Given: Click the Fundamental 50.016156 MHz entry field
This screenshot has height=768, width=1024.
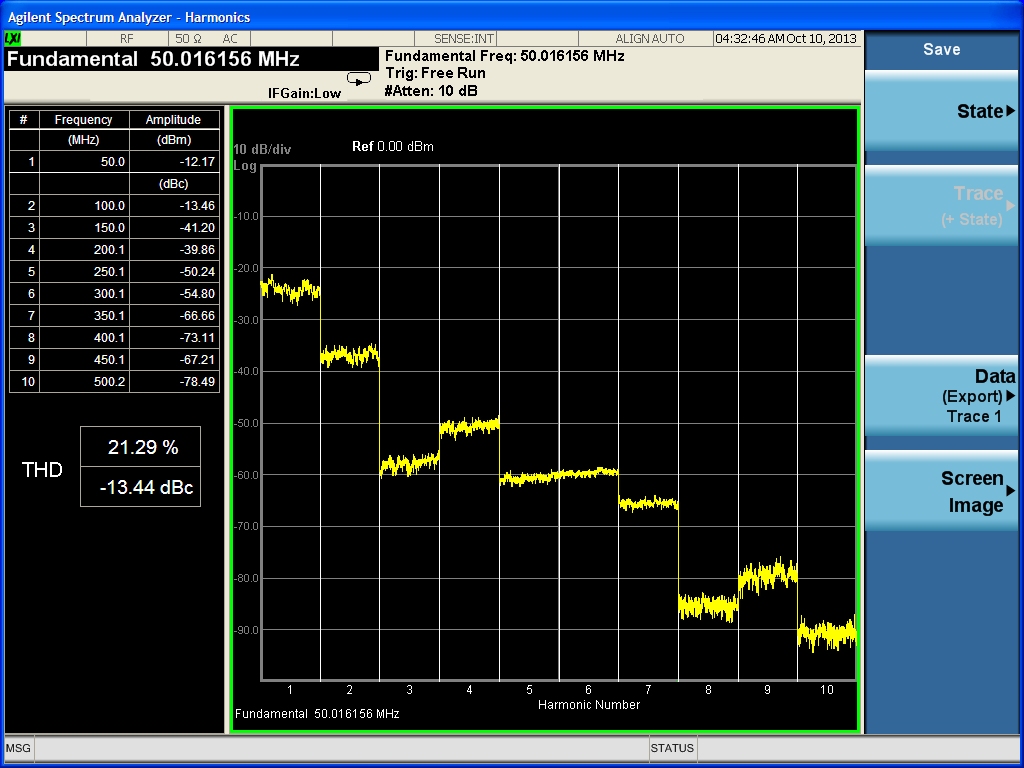Looking at the screenshot, I should [x=191, y=59].
